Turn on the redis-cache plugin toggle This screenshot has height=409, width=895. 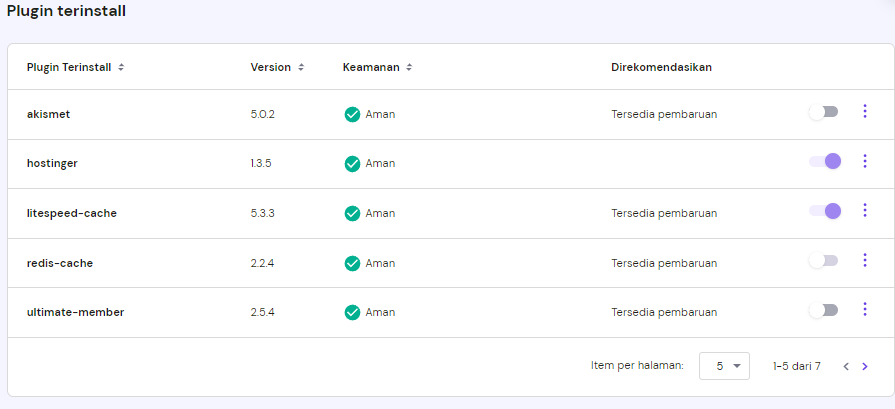[823, 261]
